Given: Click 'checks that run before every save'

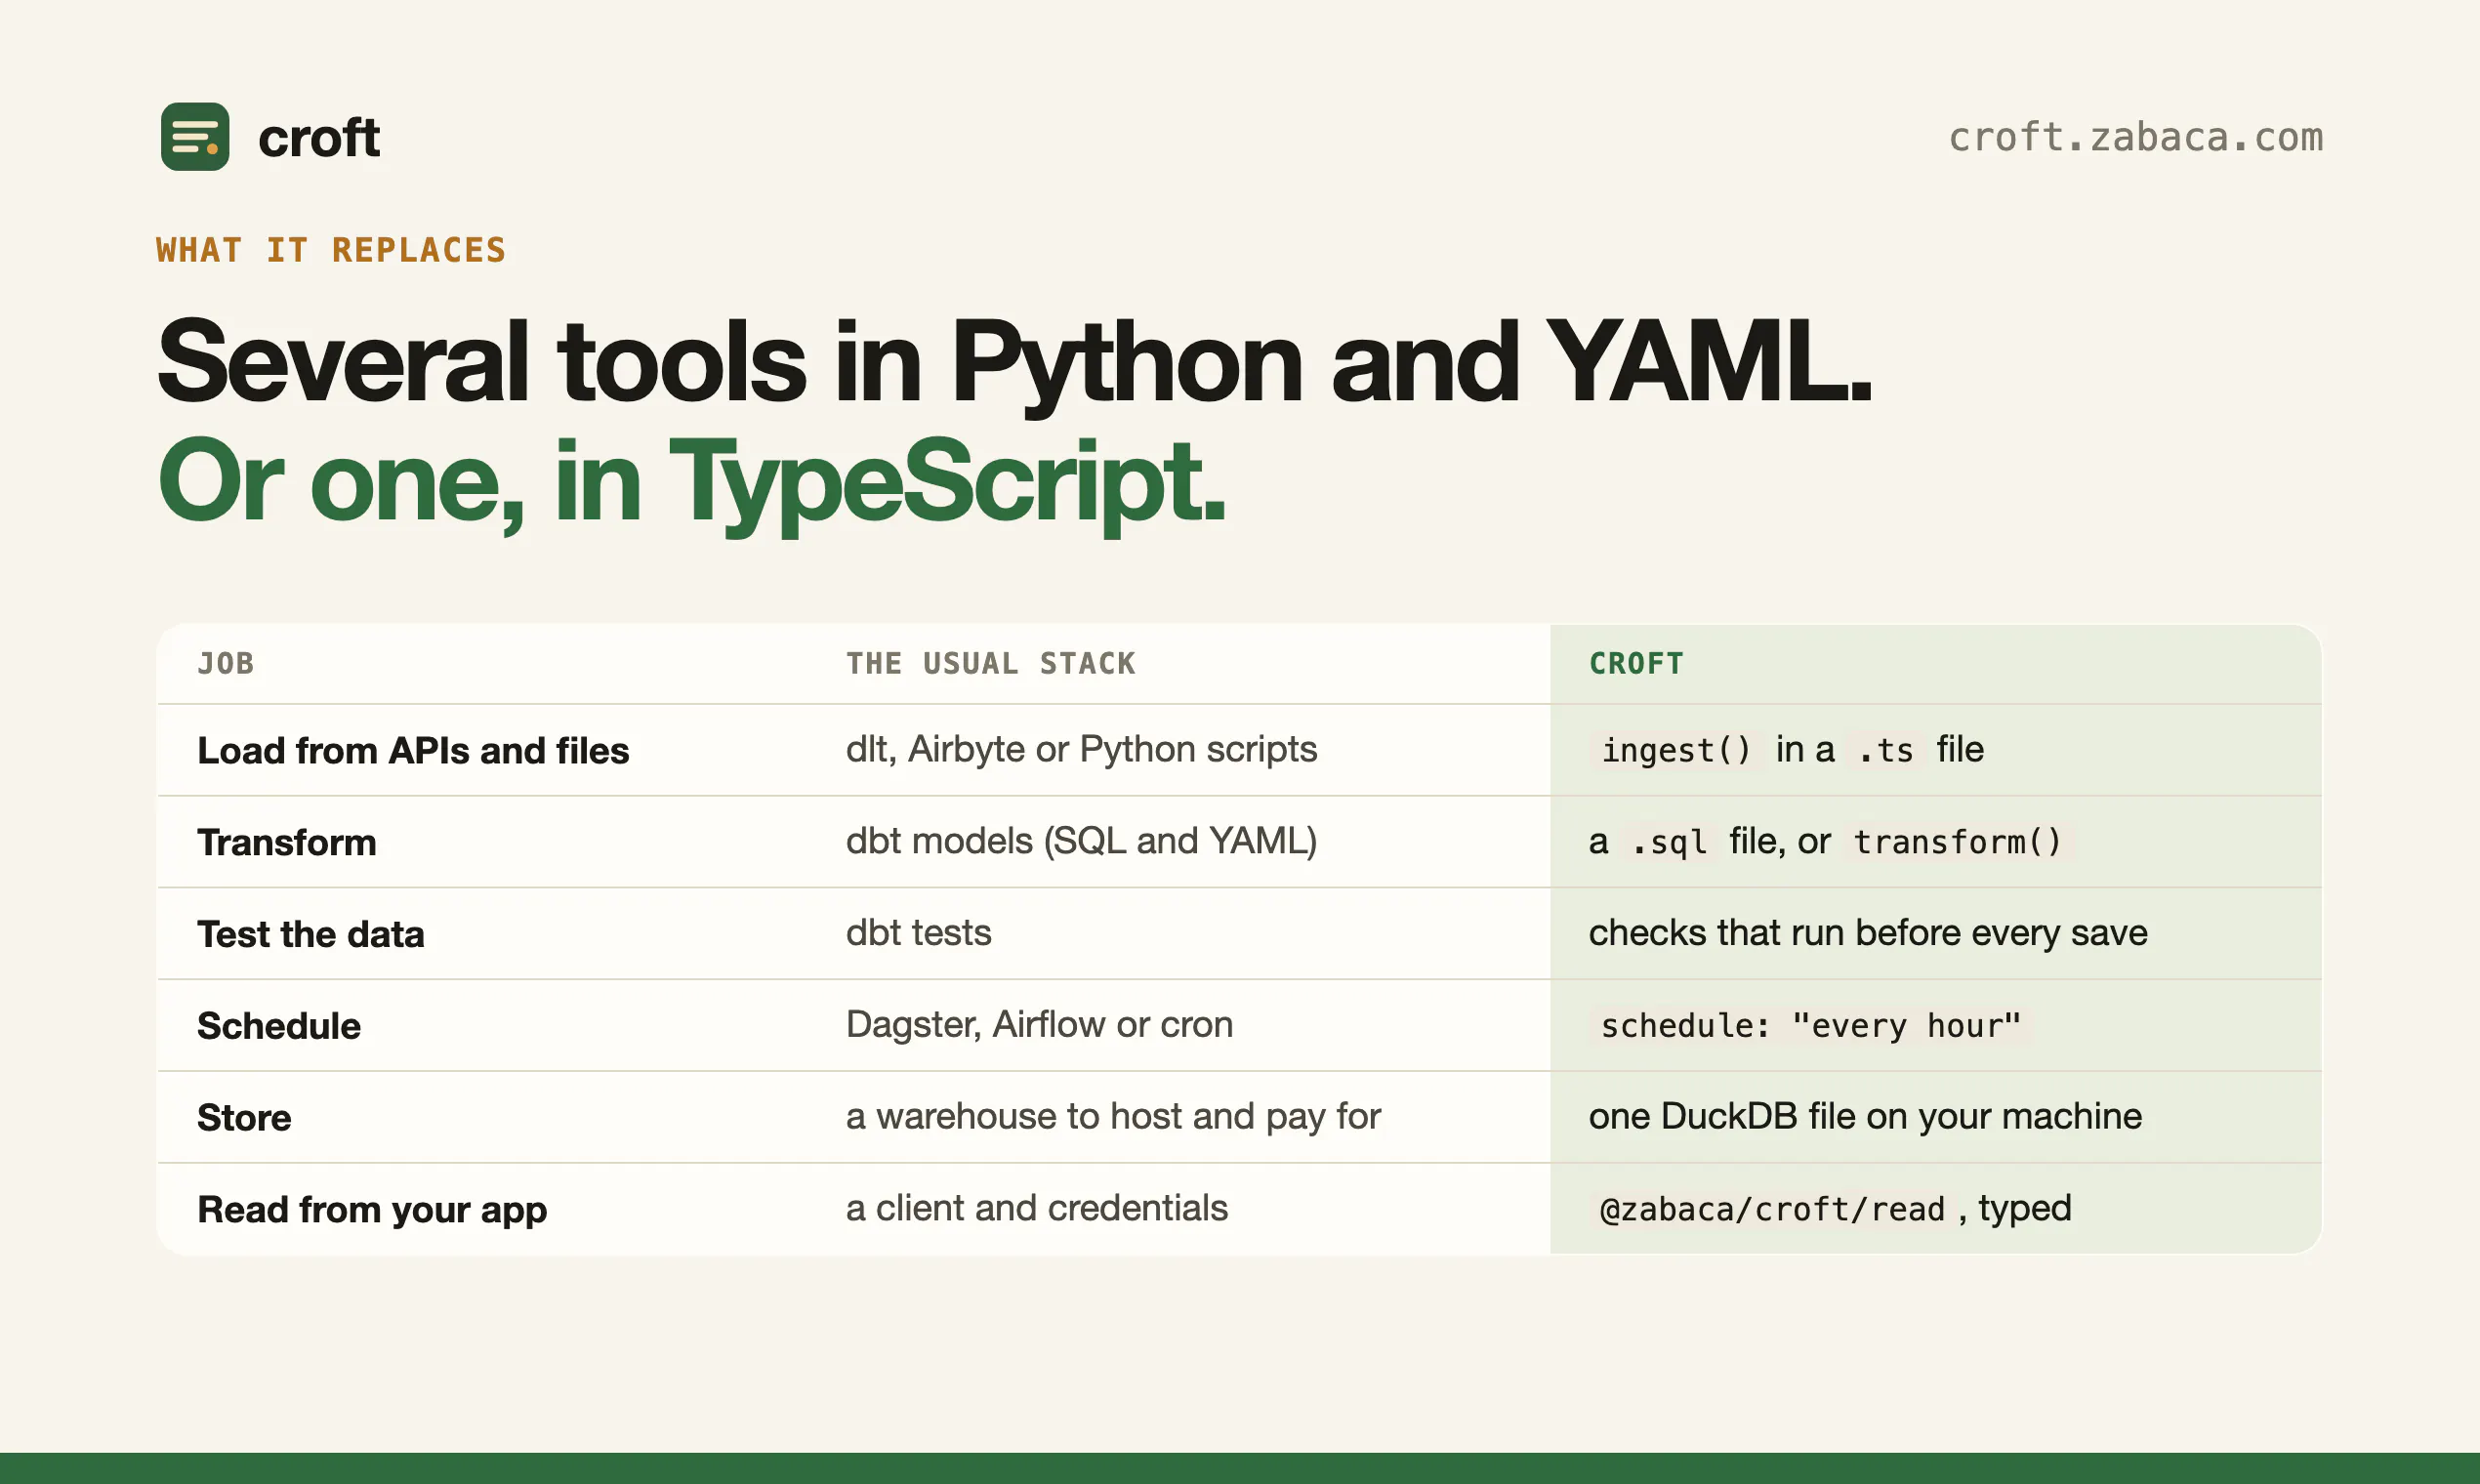Looking at the screenshot, I should [x=1868, y=933].
